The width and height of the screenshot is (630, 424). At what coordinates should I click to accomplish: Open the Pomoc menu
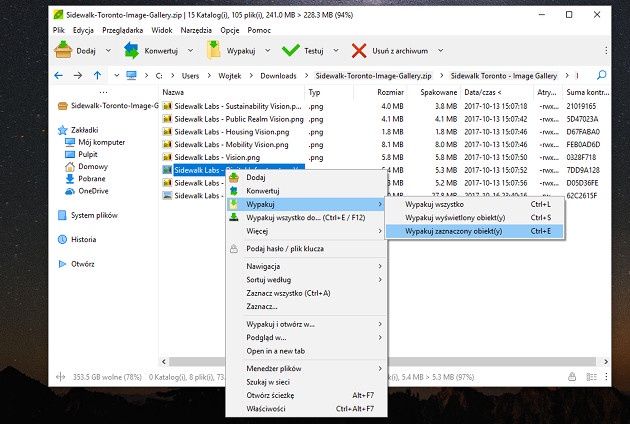[259, 30]
